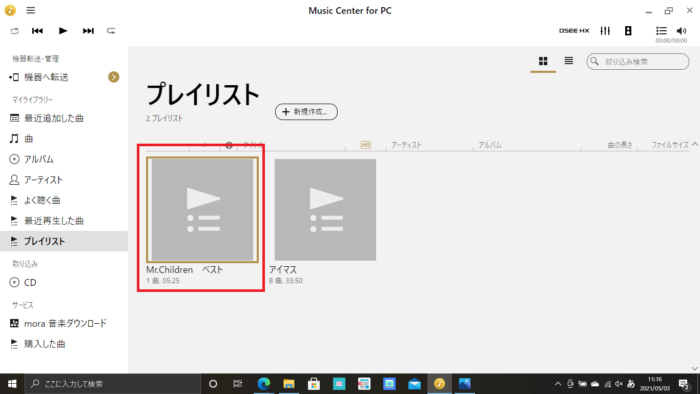Select プレイリスト in sidebar

pos(64,241)
